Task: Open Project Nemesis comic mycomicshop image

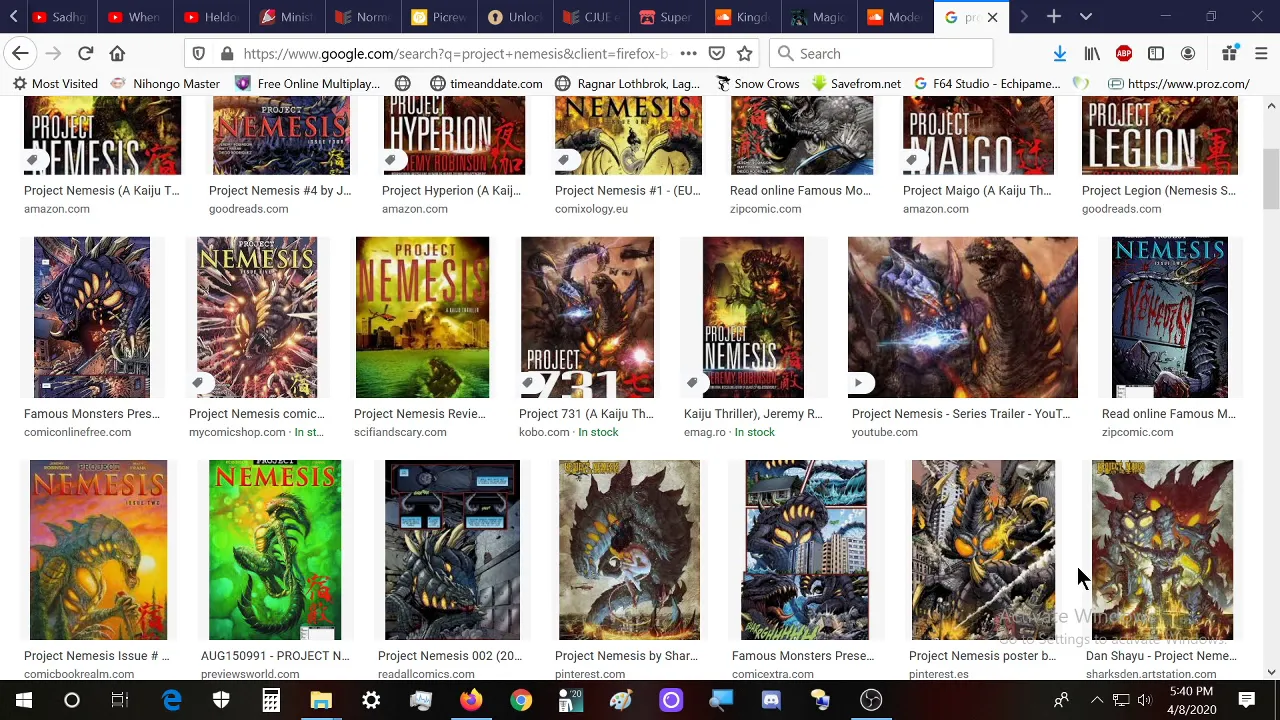Action: pyautogui.click(x=257, y=317)
